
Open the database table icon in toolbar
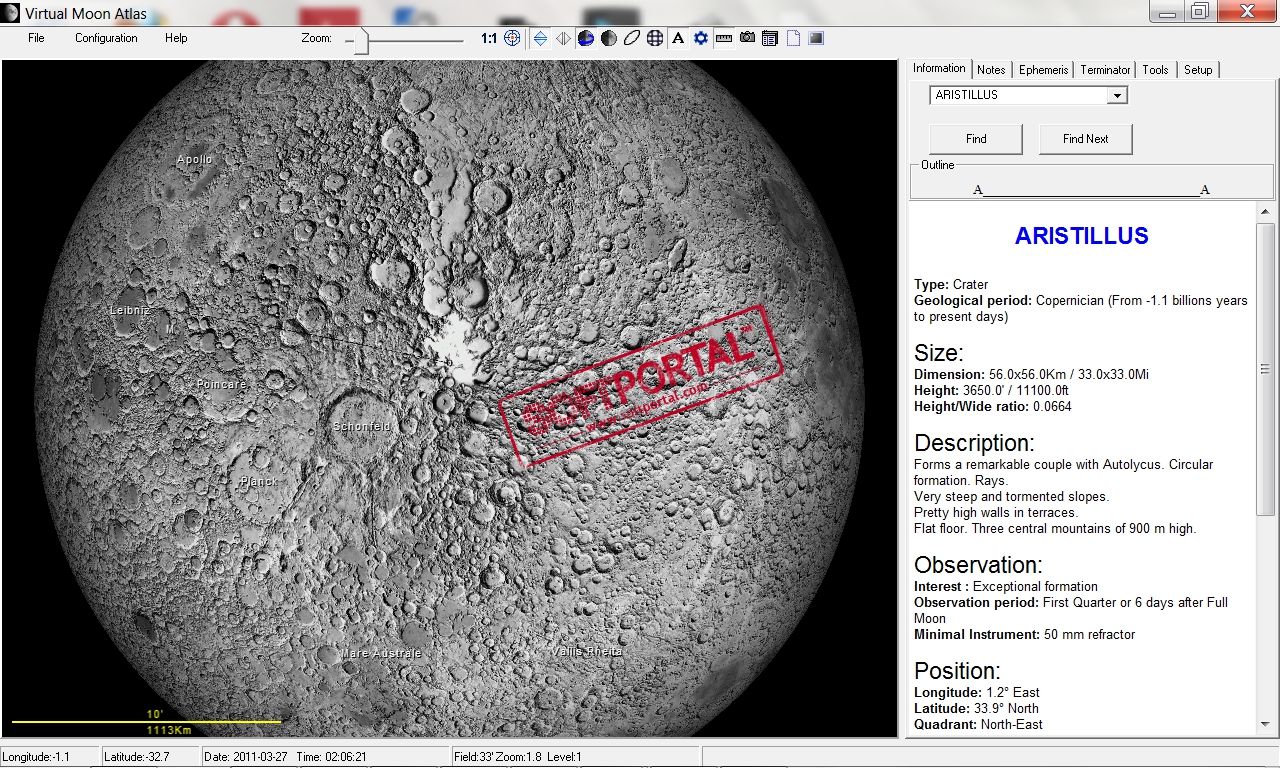[770, 38]
